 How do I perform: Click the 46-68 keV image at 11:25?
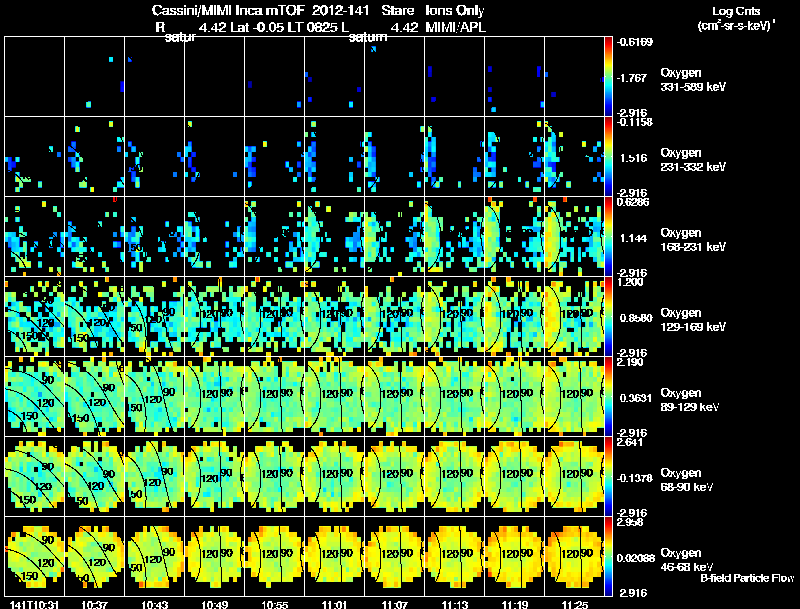coord(574,556)
